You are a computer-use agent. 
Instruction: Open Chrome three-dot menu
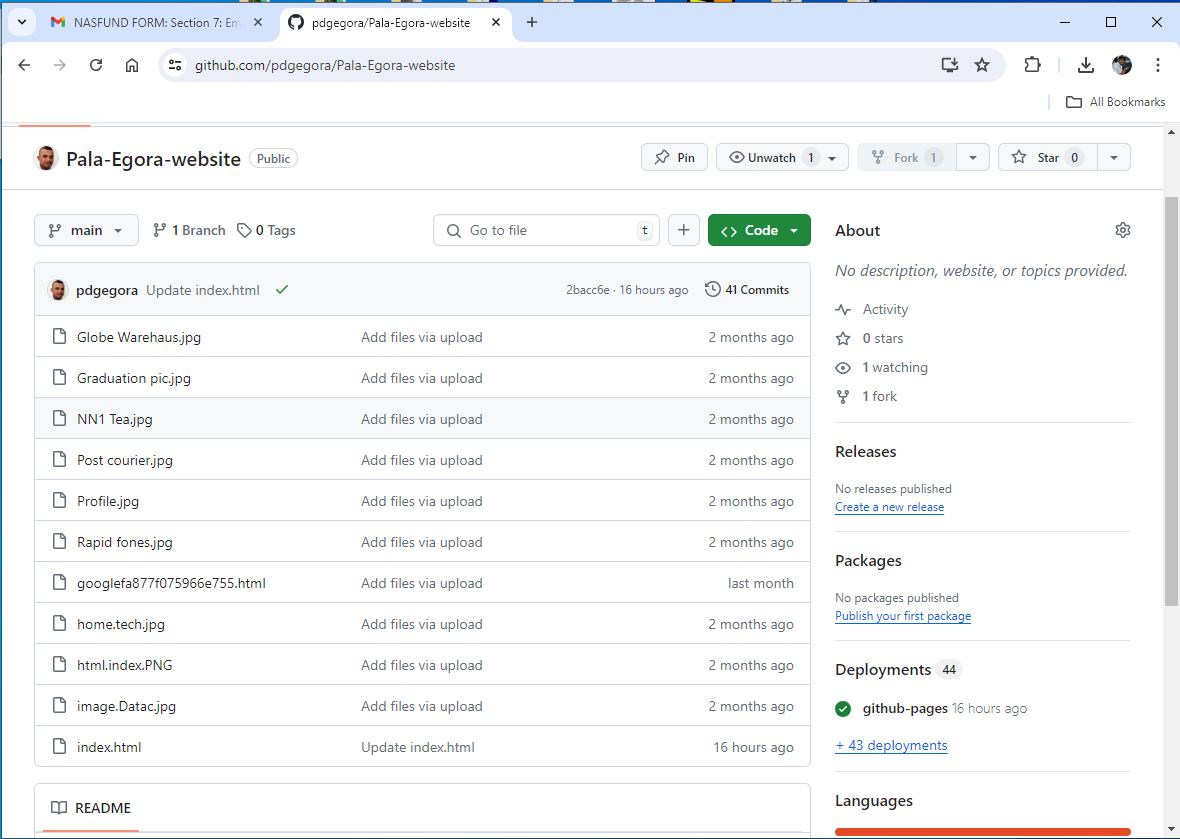(x=1157, y=65)
